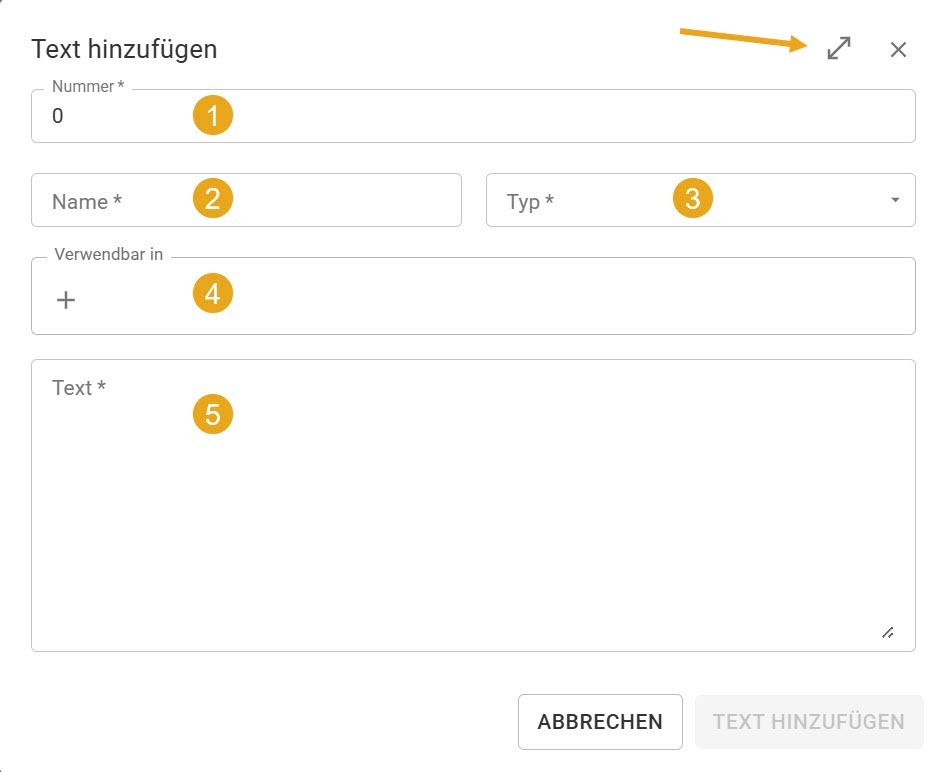Viewport: 945px width, 772px height.
Task: Click the orange badge number 4
Action: click(213, 294)
